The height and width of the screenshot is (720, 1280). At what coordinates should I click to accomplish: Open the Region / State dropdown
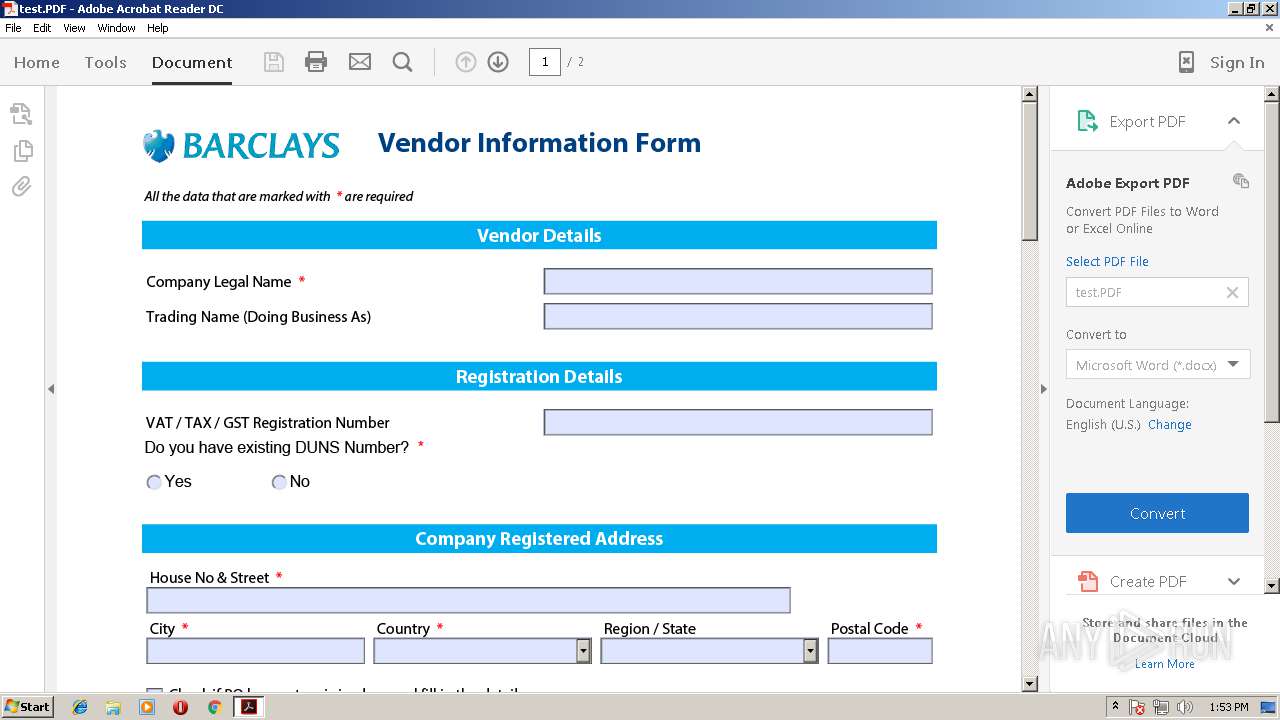coord(810,651)
